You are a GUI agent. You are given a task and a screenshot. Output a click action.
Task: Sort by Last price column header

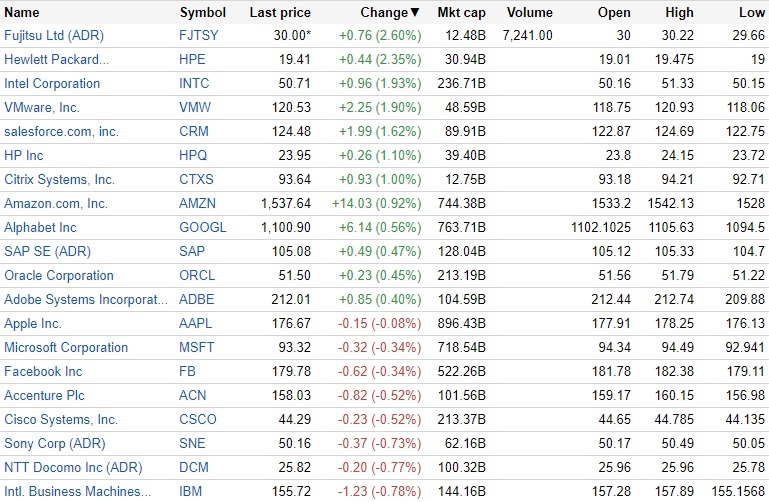[x=280, y=13]
